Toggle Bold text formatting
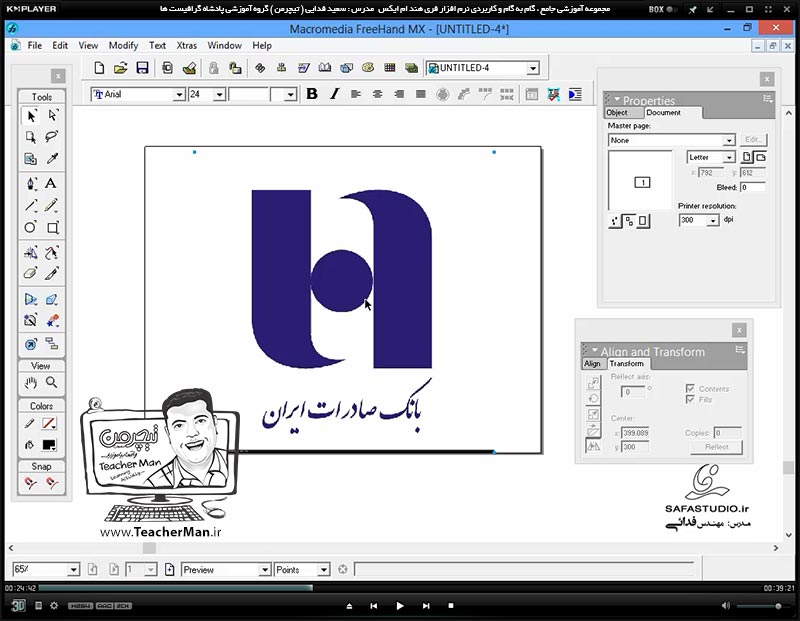Viewport: 800px width, 621px height. (312, 94)
